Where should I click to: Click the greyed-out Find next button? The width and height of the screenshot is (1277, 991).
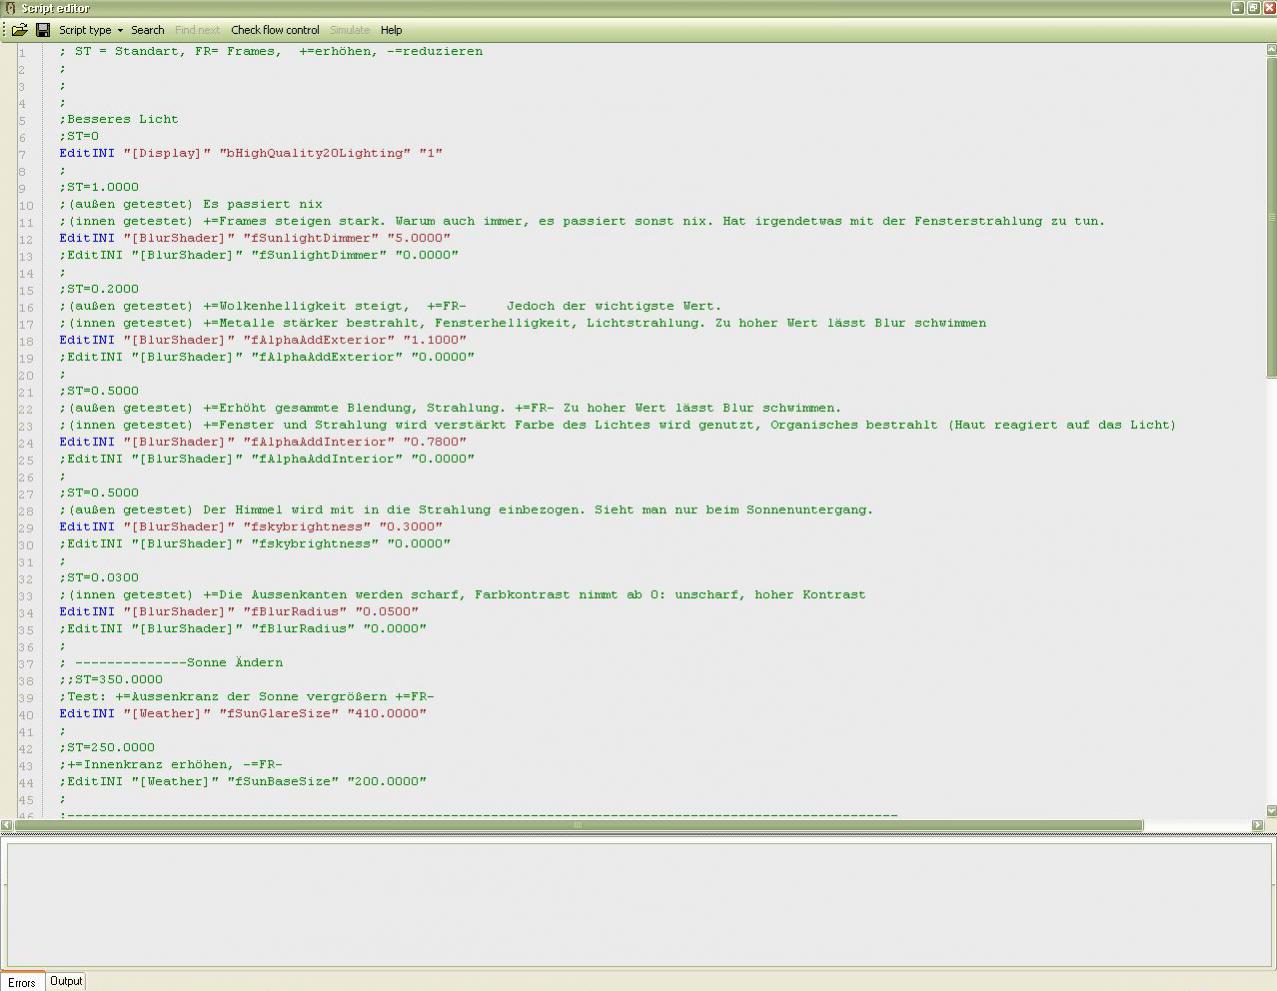pyautogui.click(x=197, y=30)
